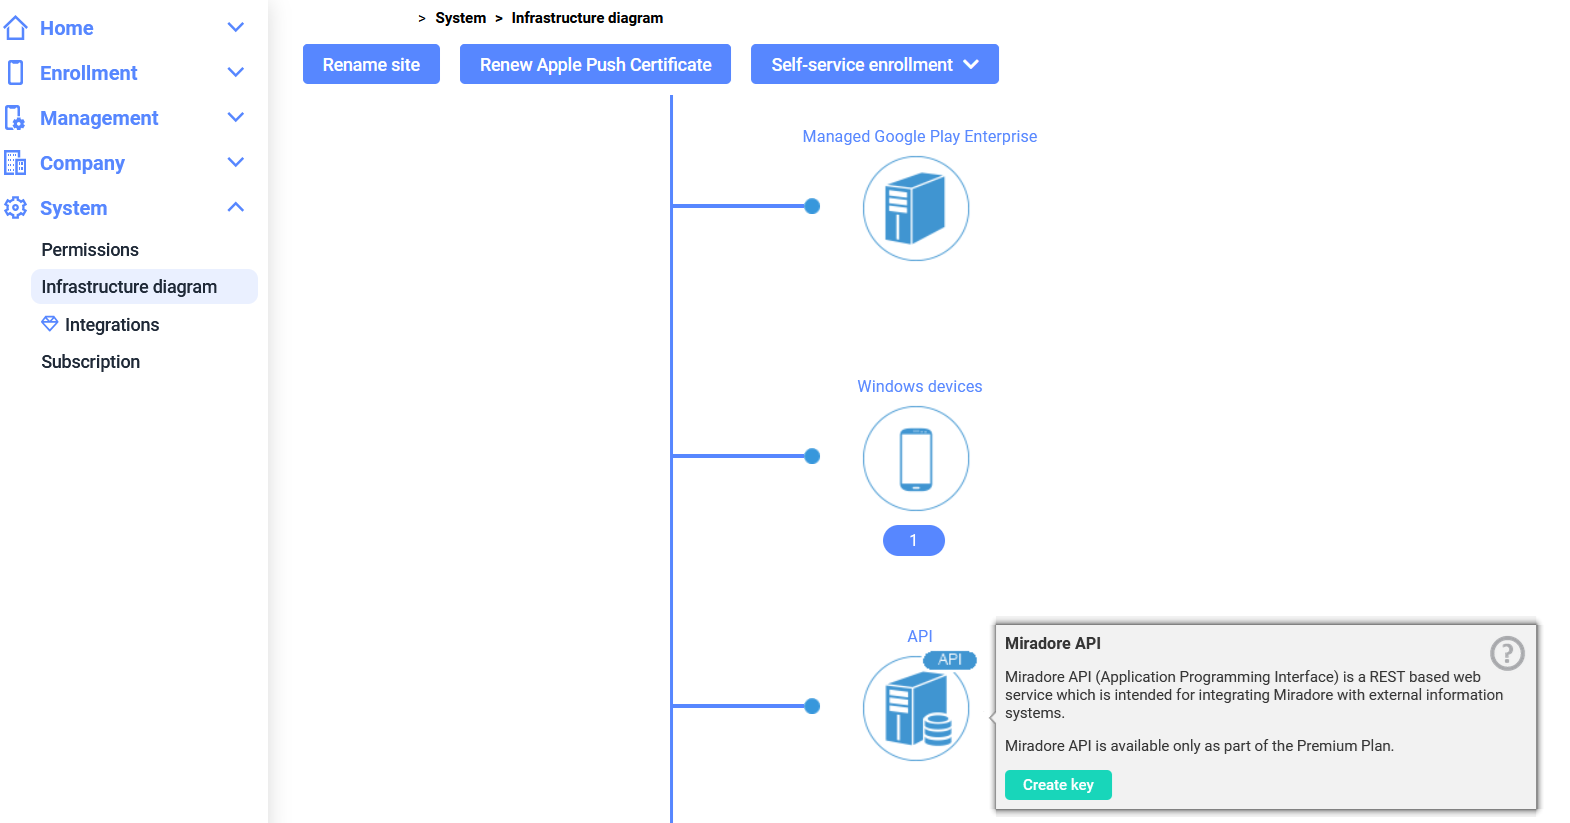
Task: Click the Rename site button
Action: point(371,64)
